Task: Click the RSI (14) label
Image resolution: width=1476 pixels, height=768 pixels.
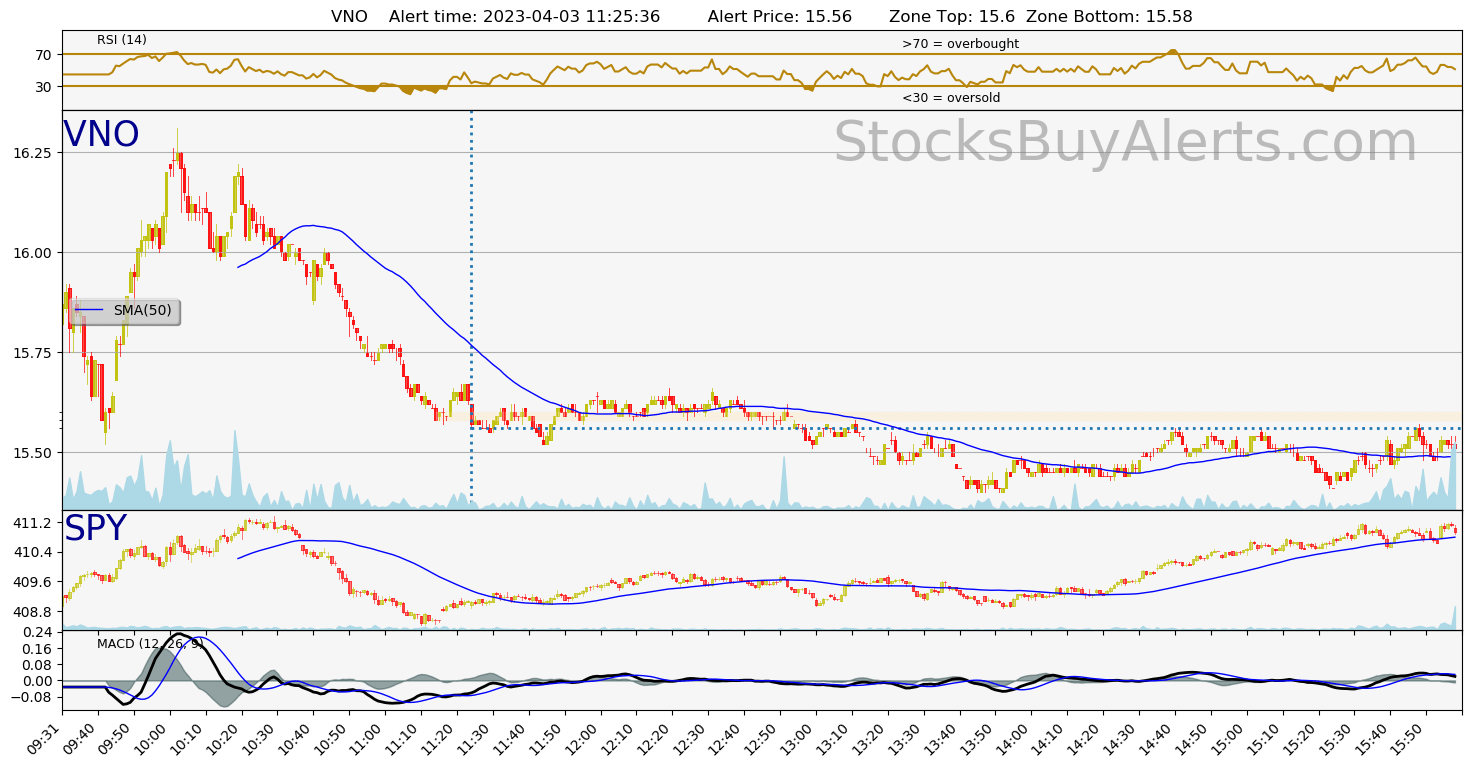Action: (122, 40)
